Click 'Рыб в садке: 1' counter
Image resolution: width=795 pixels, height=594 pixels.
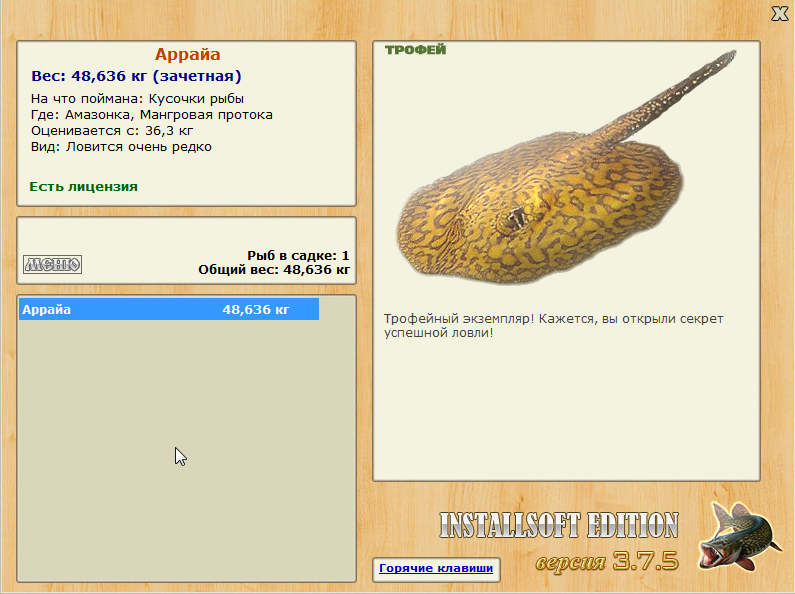click(298, 255)
